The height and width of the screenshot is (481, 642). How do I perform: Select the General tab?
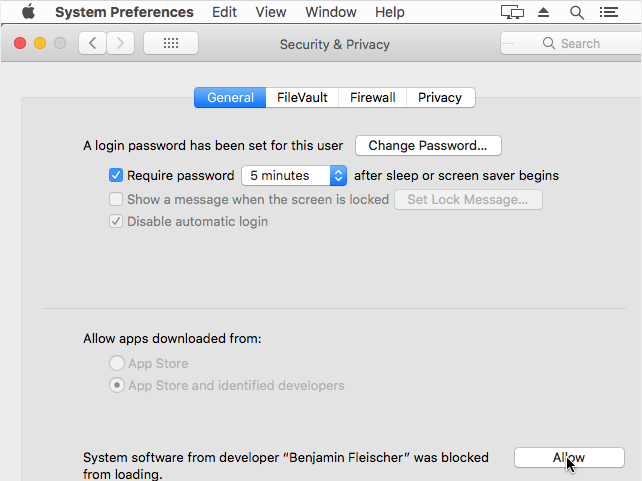coord(230,97)
